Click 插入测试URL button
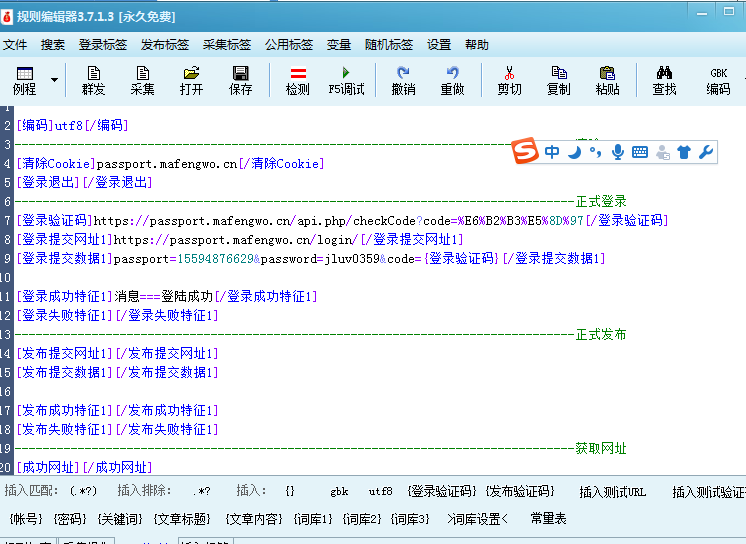The width and height of the screenshot is (746, 544). tap(612, 492)
